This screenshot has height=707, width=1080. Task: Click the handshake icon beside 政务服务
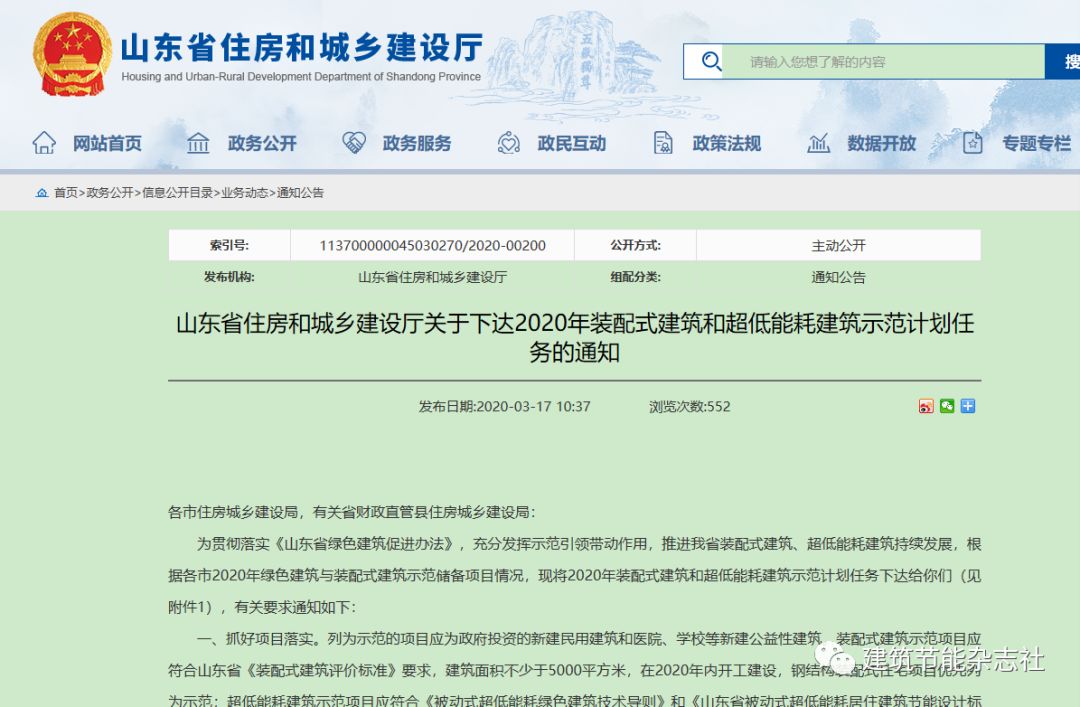[x=354, y=143]
